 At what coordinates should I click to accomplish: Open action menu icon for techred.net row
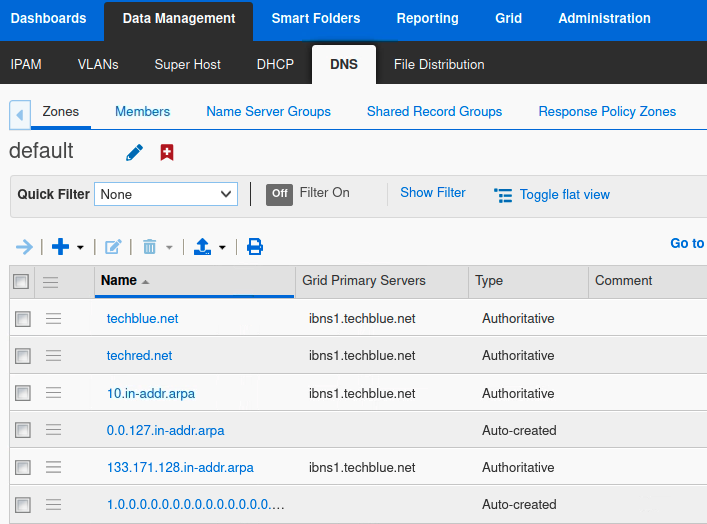click(x=54, y=355)
